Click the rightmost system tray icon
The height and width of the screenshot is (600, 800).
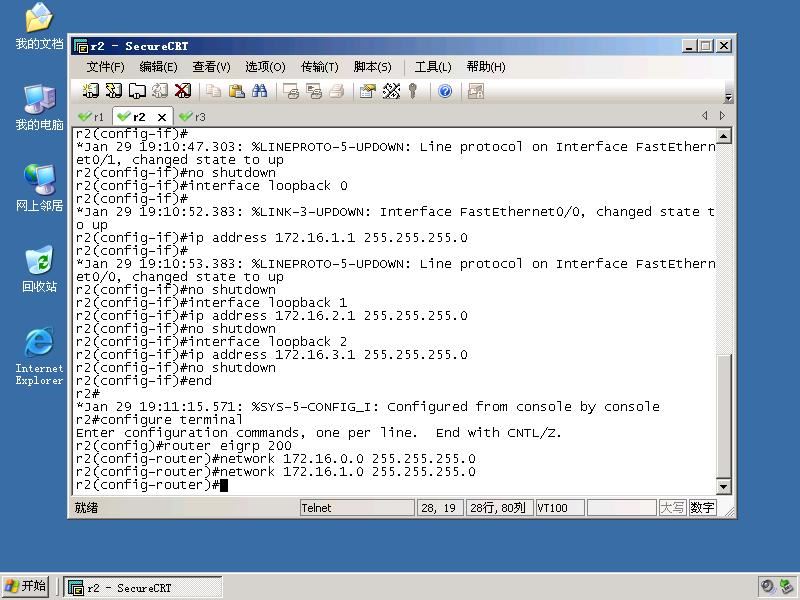787,586
